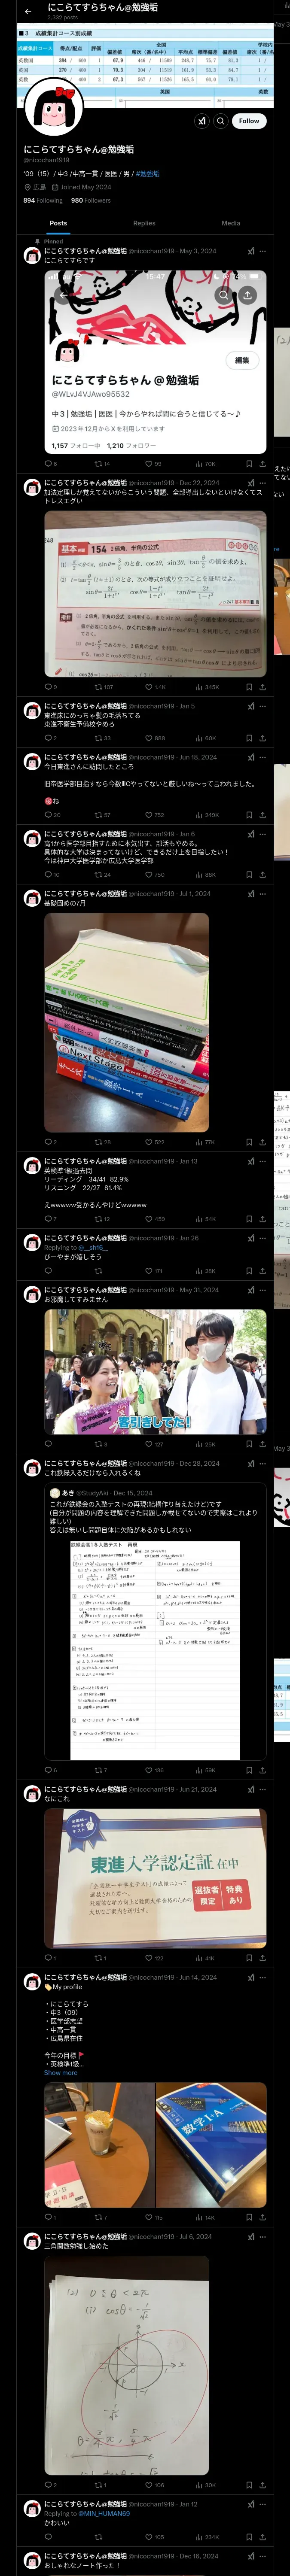Open more options on Jul 1, 2024 post
Screen dimensions: 290x2576
tap(263, 894)
